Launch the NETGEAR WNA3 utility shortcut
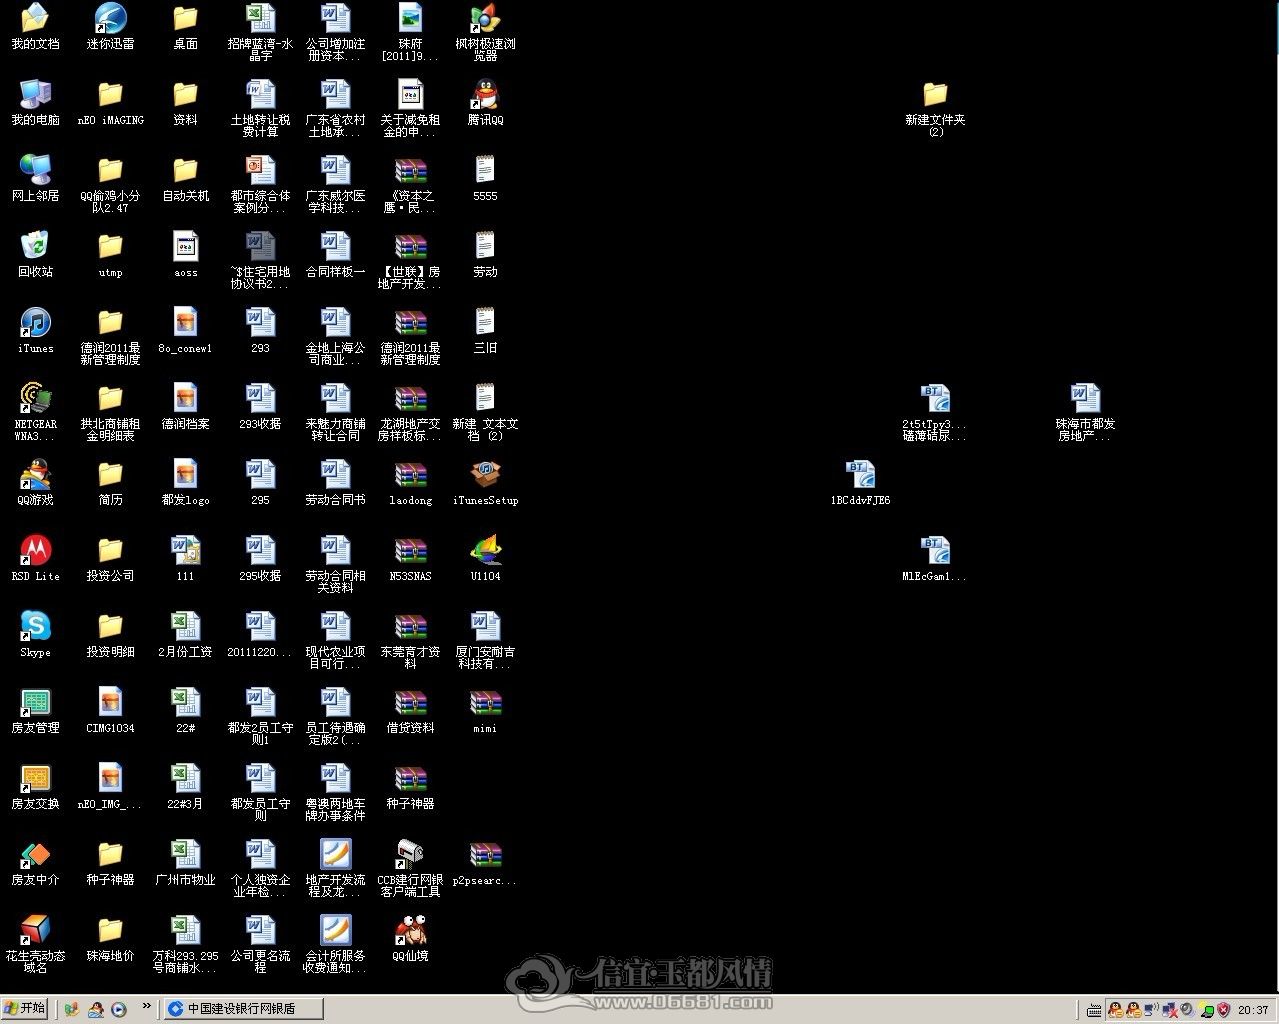Screen dimensions: 1279x1024 35,411
